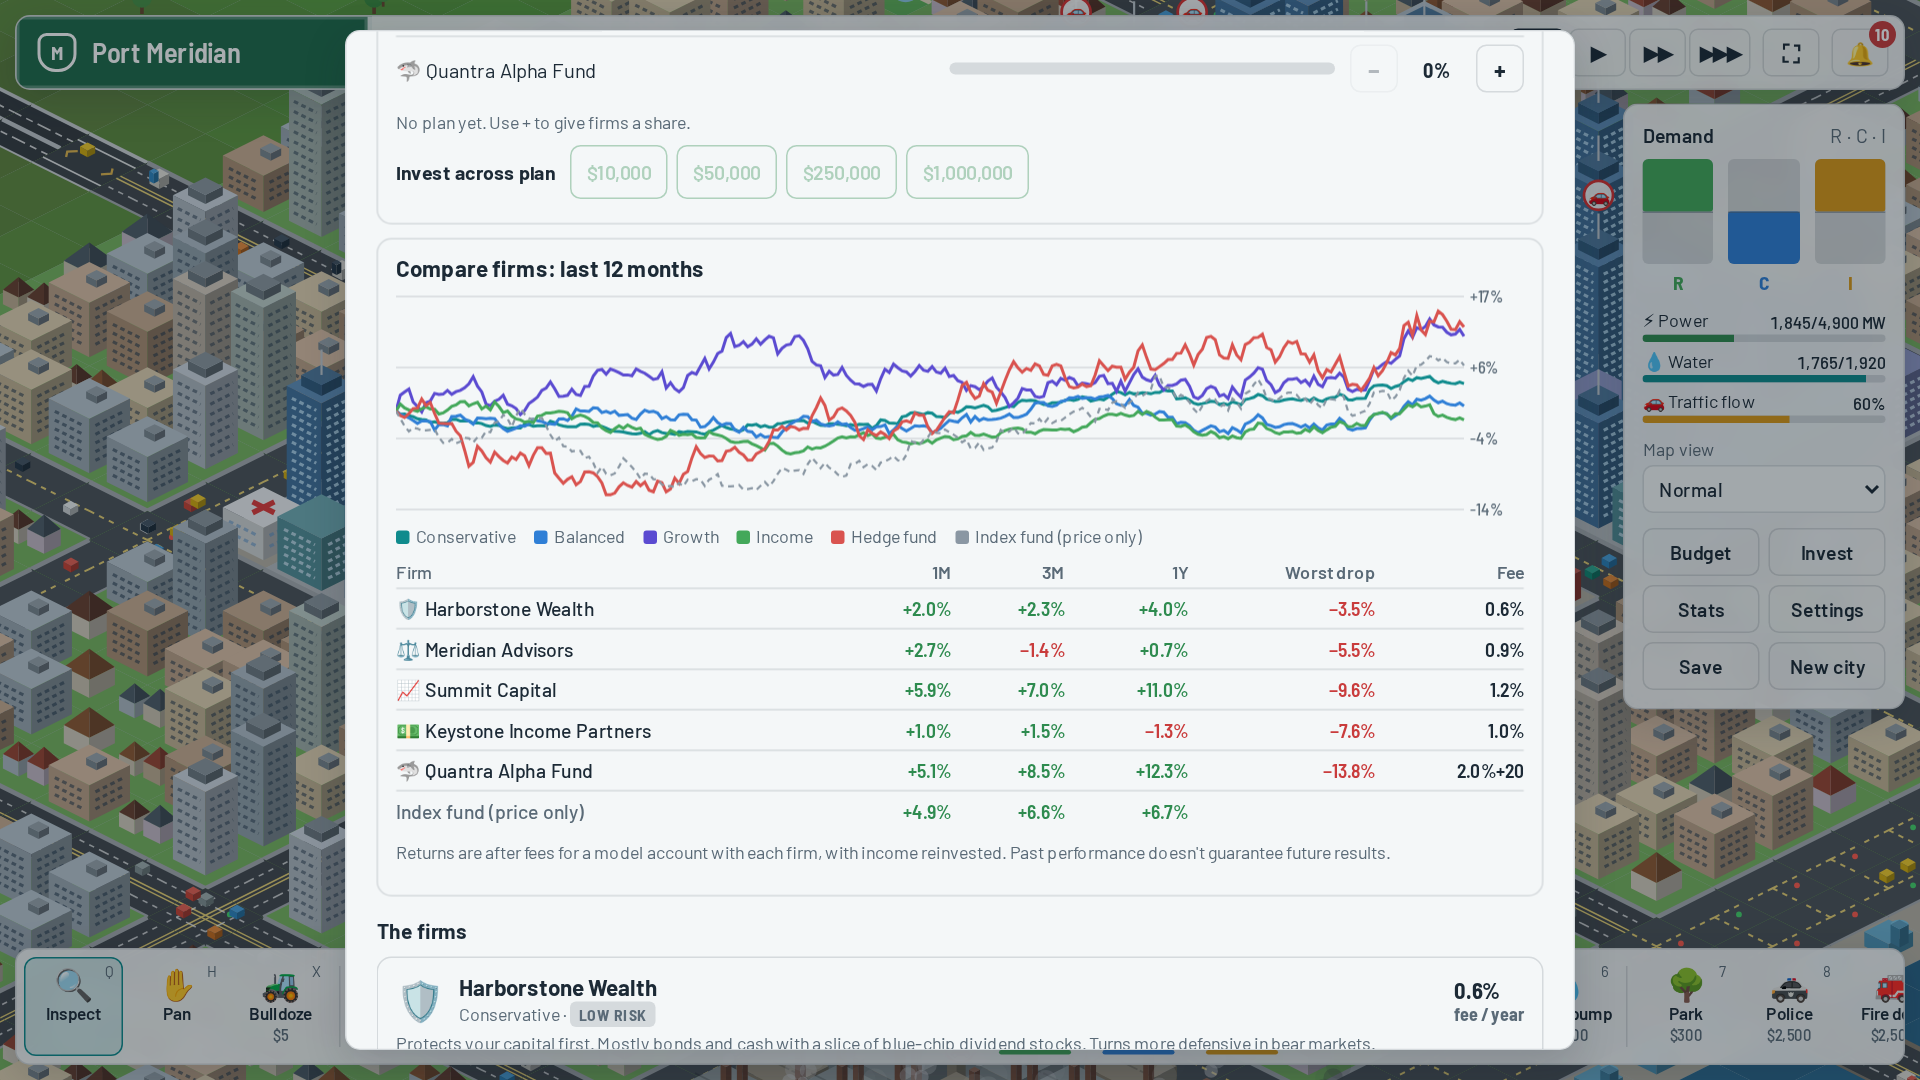This screenshot has height=1080, width=1920.
Task: Adjust the Quantra Alpha Fund allocation bar
Action: (x=1142, y=69)
